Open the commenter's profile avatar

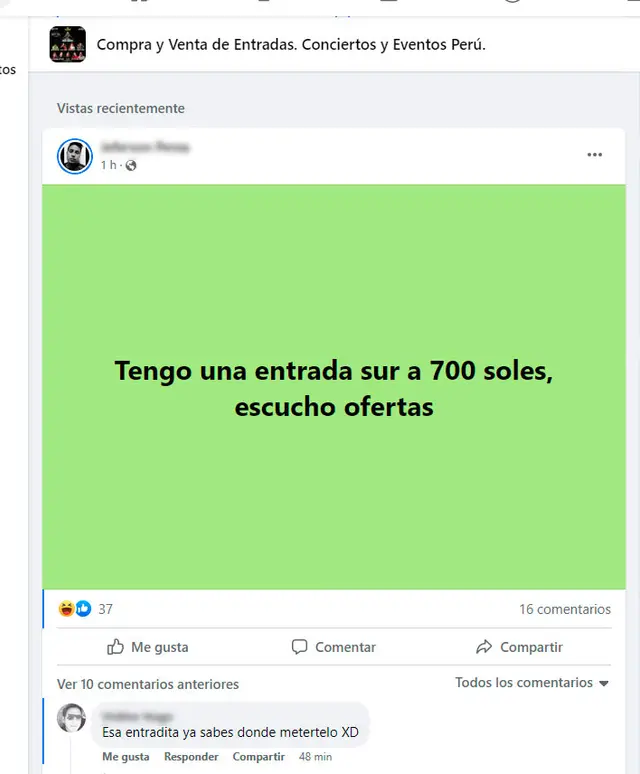coord(72,718)
